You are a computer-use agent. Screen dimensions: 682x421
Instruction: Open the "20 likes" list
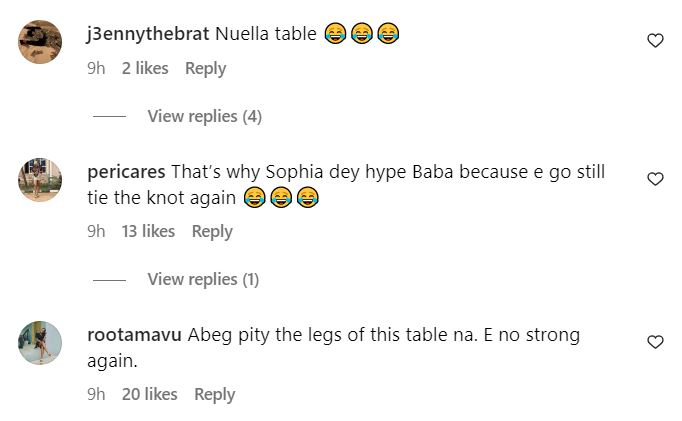pos(149,395)
